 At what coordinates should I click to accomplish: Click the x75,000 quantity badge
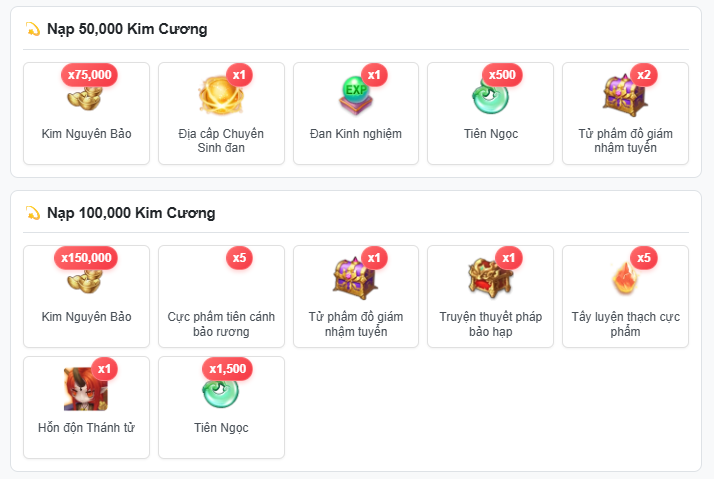click(89, 75)
